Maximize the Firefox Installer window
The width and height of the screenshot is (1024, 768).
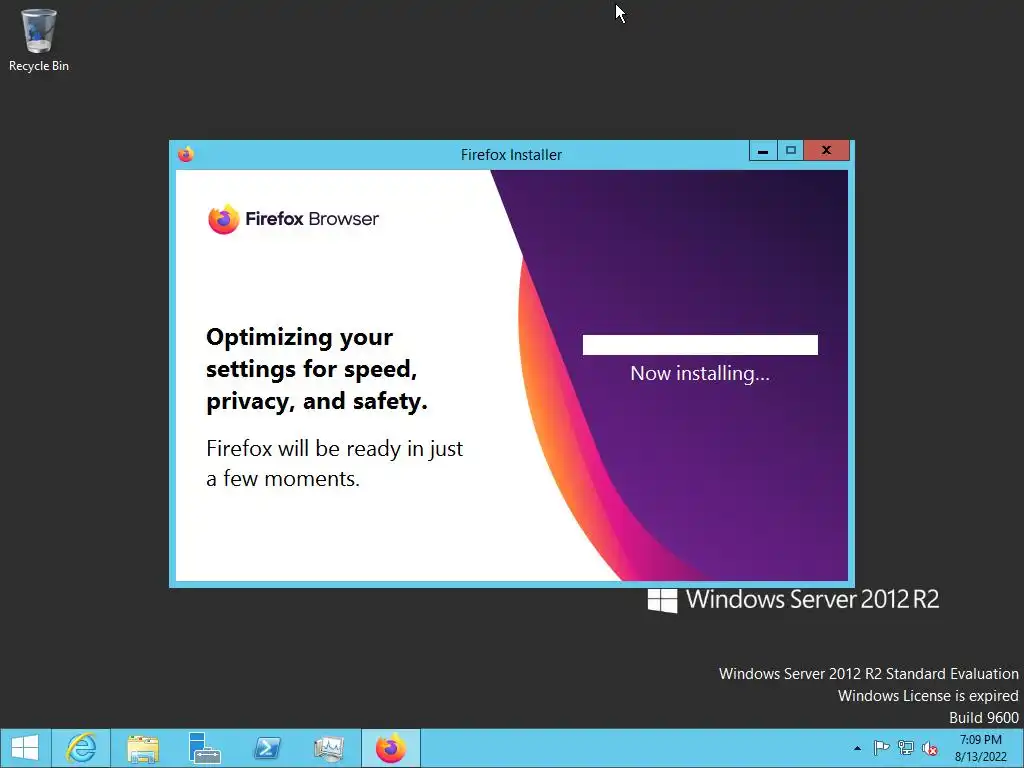tap(790, 151)
